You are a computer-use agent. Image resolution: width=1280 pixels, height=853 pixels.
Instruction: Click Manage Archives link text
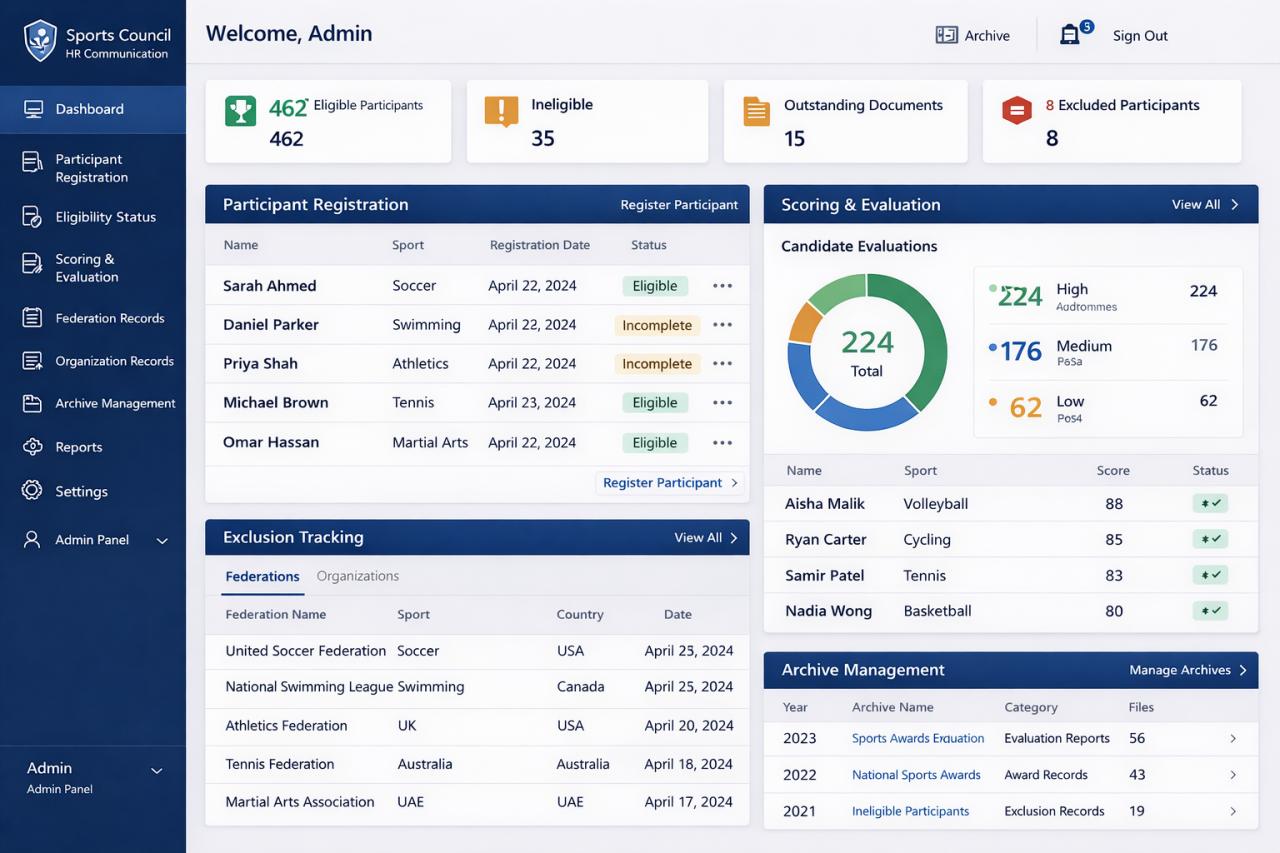point(1180,671)
